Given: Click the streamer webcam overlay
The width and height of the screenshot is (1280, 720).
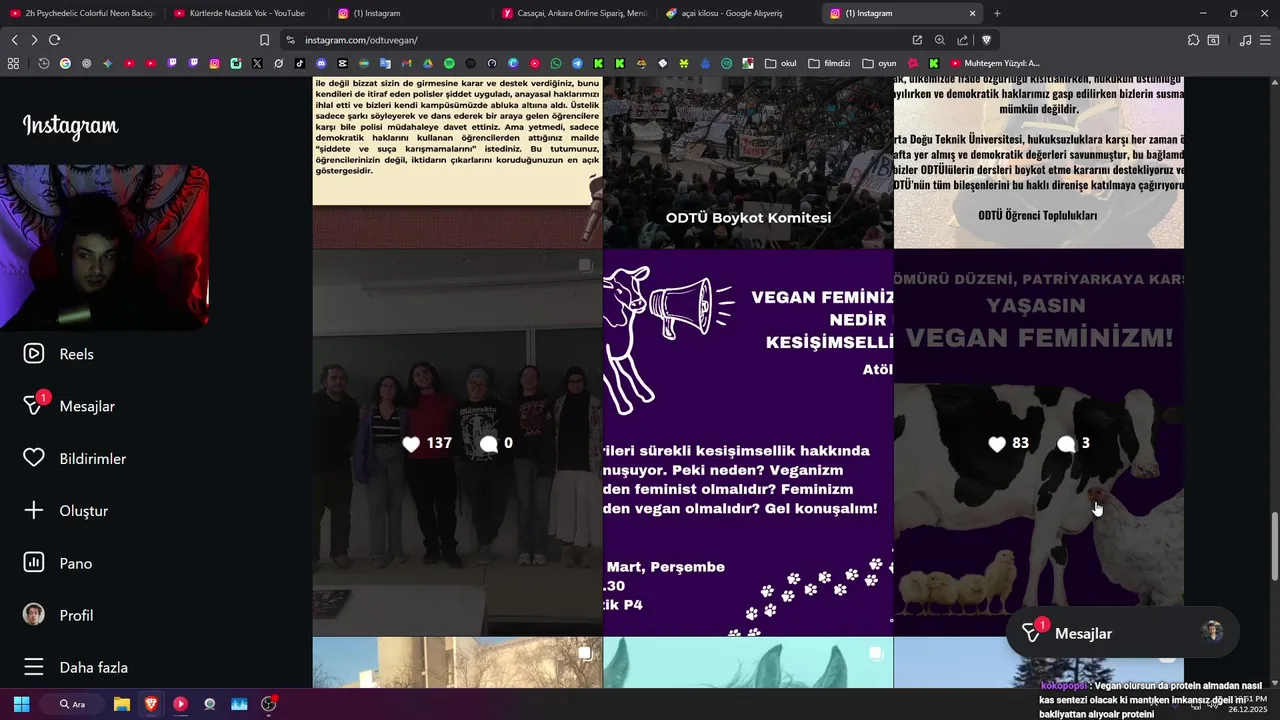Looking at the screenshot, I should [x=105, y=247].
